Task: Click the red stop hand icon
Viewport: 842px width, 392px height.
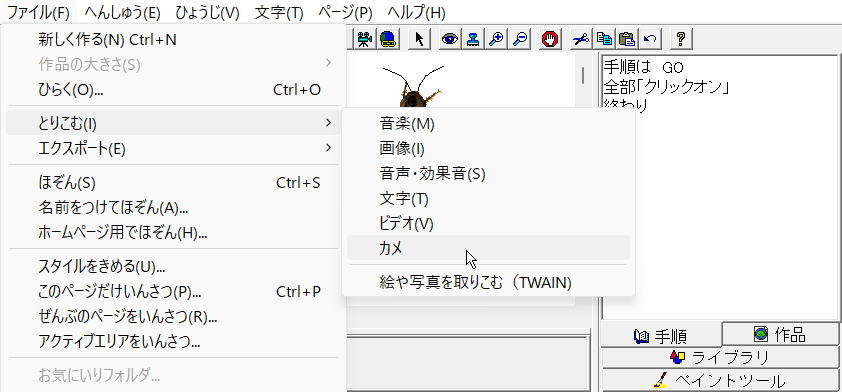Action: tap(550, 39)
